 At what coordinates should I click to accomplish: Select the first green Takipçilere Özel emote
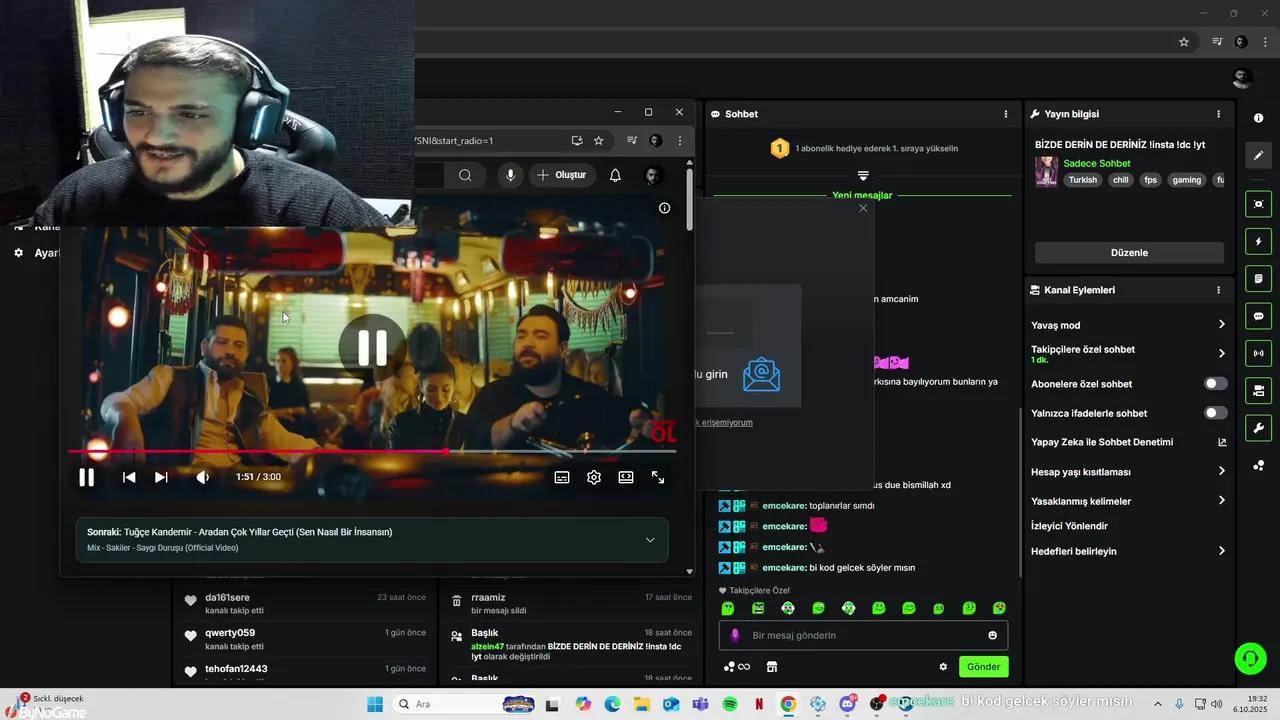pyautogui.click(x=728, y=608)
